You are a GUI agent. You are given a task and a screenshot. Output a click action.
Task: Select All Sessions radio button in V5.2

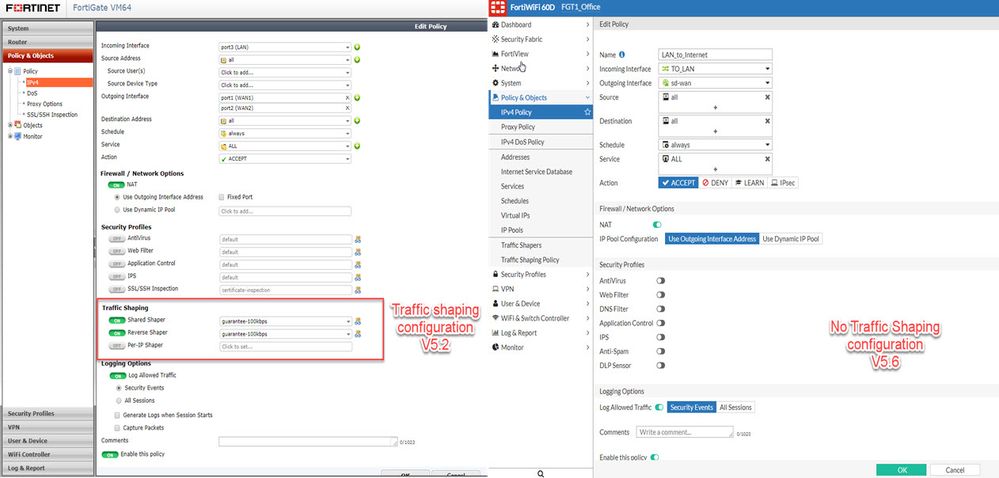click(119, 401)
